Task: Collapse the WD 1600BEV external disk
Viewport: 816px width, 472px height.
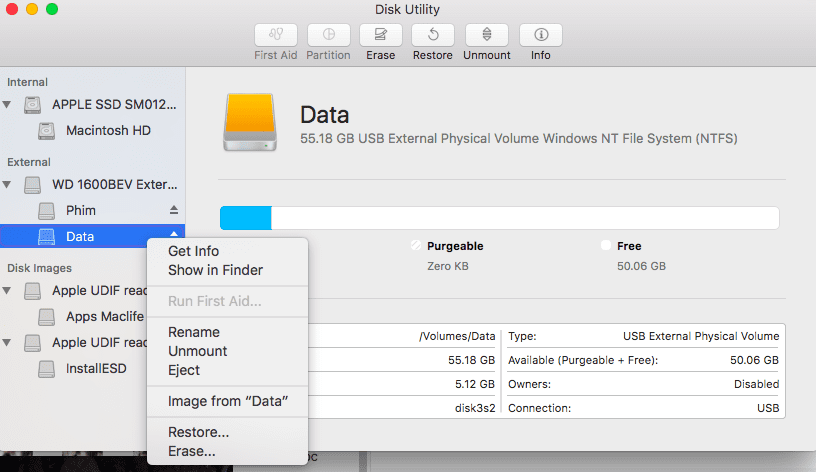Action: [x=8, y=185]
